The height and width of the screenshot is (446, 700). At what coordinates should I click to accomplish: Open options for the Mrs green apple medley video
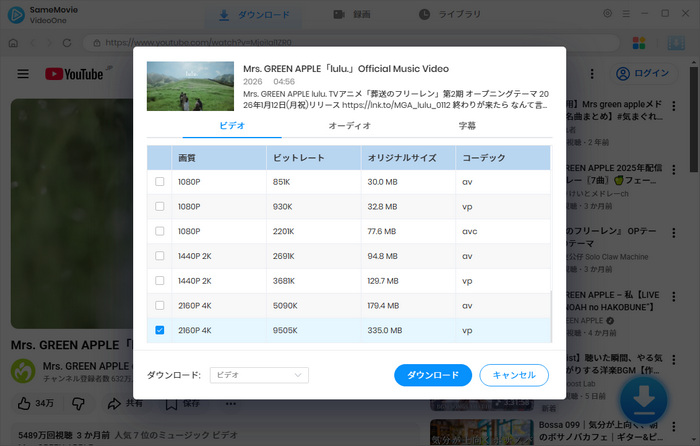tap(674, 106)
